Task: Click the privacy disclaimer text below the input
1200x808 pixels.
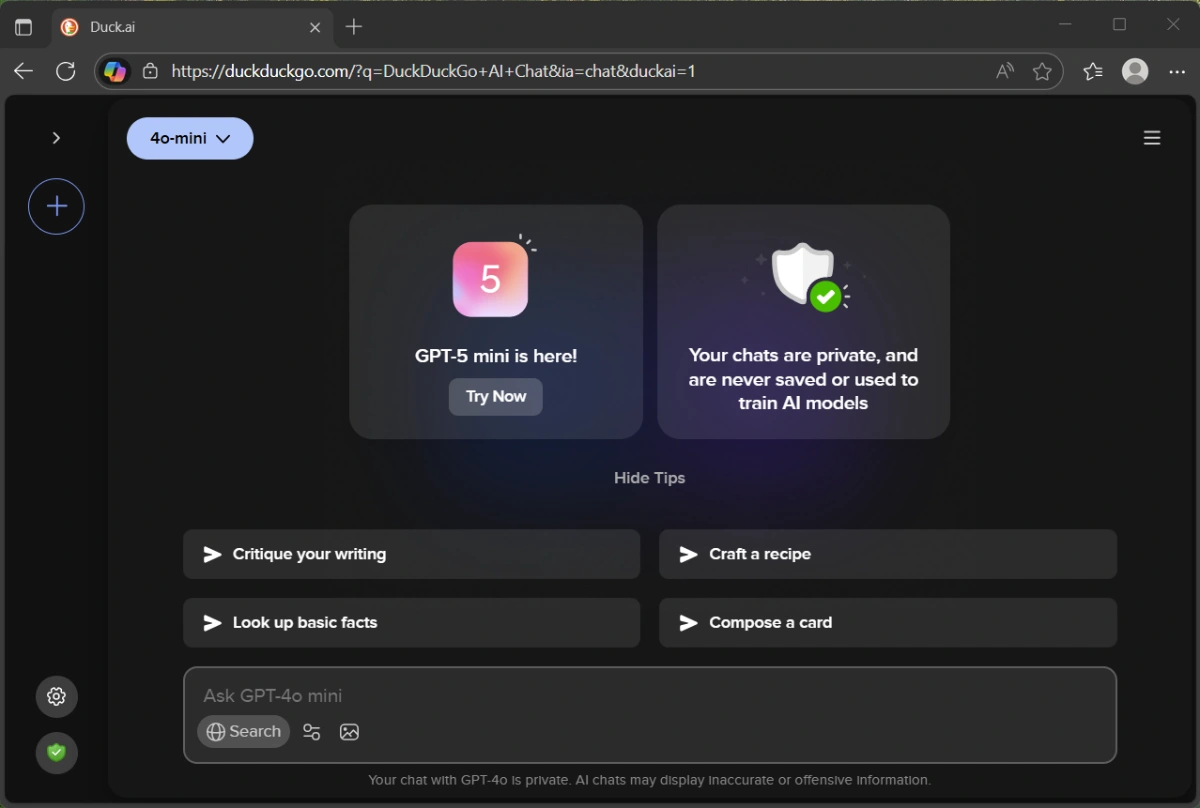Action: click(649, 780)
